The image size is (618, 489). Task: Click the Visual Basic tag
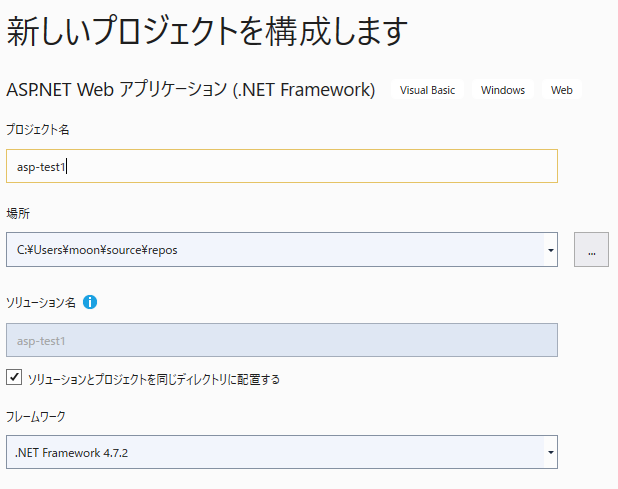[427, 90]
